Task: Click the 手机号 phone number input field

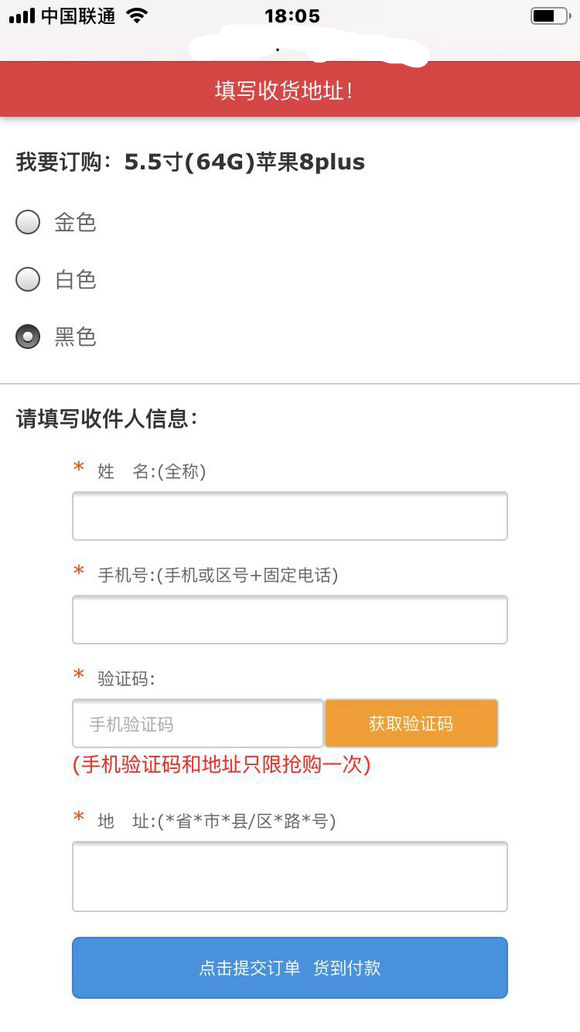Action: point(289,620)
